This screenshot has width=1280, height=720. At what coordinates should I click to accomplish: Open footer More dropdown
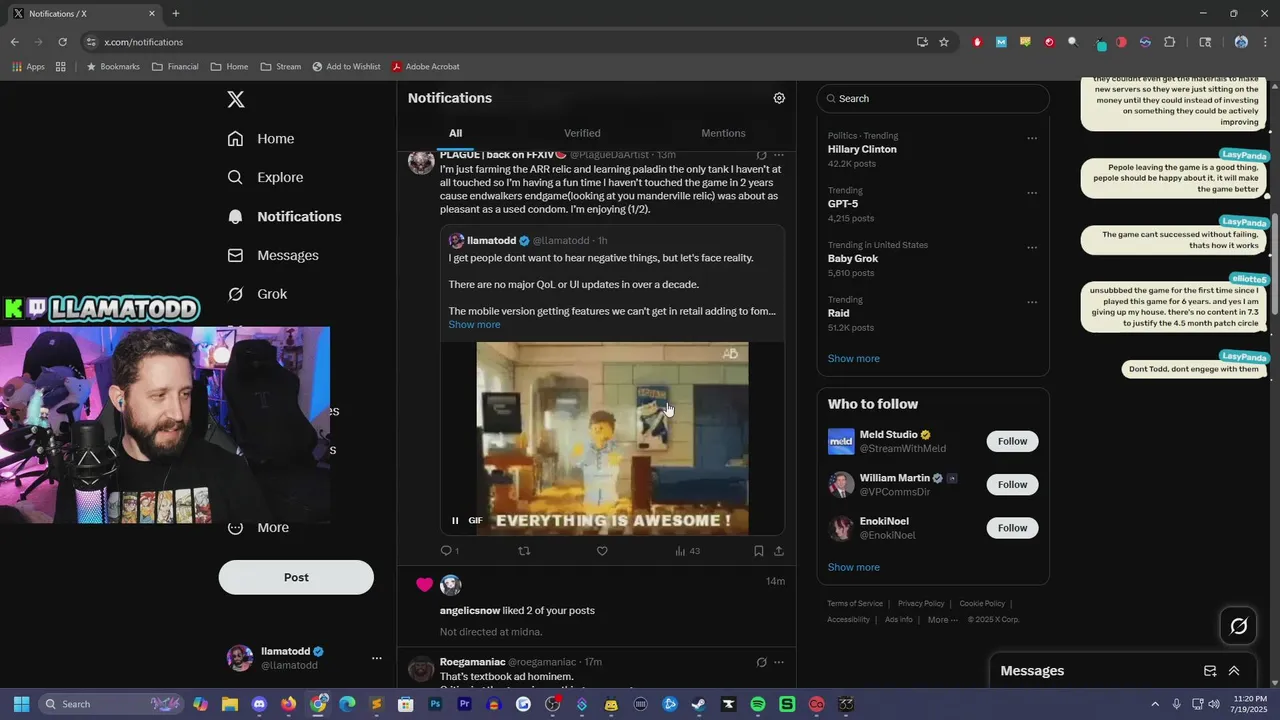pos(943,619)
